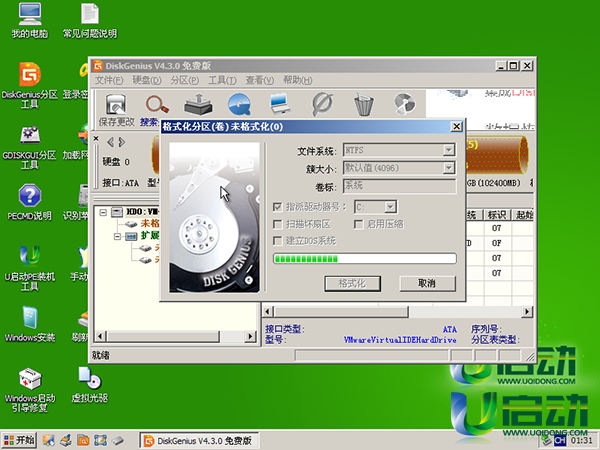The width and height of the screenshot is (600, 450).
Task: Open the GDISKGUI分区工具 desktop icon
Action: click(29, 147)
